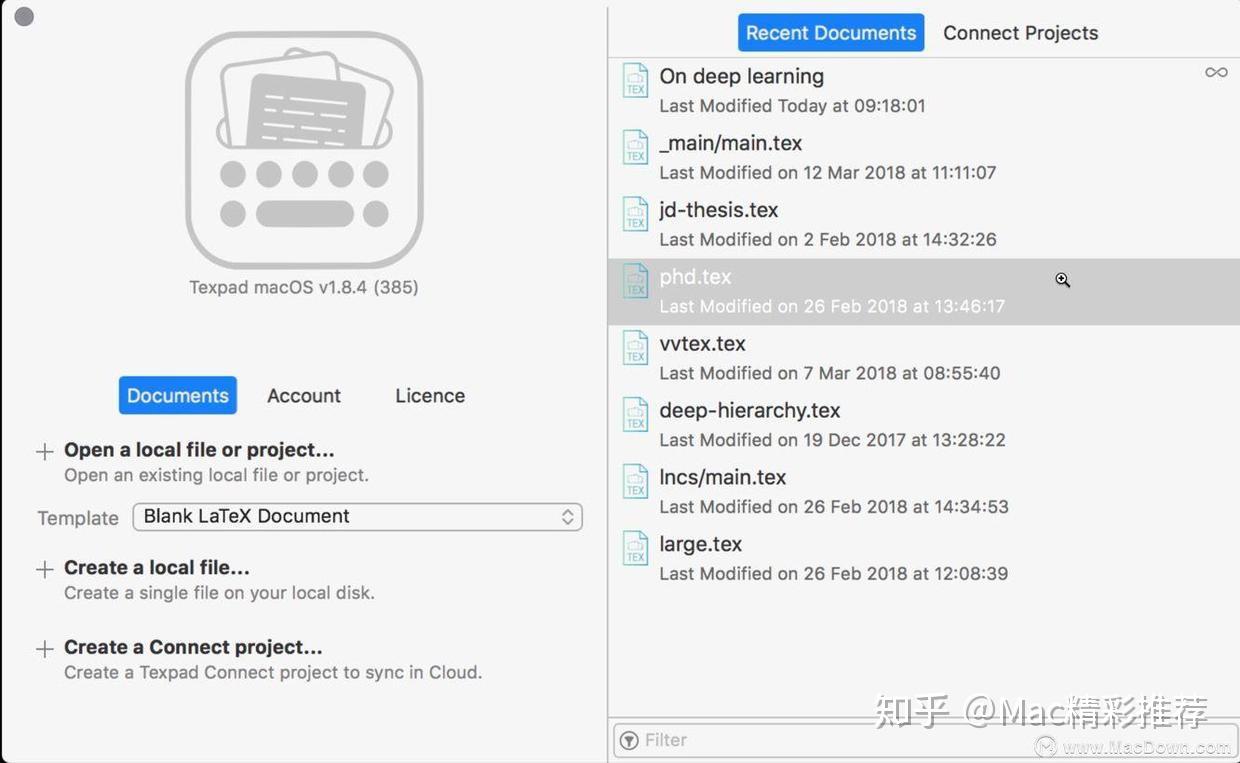1240x763 pixels.
Task: Click Open a local file or project
Action: [198, 450]
